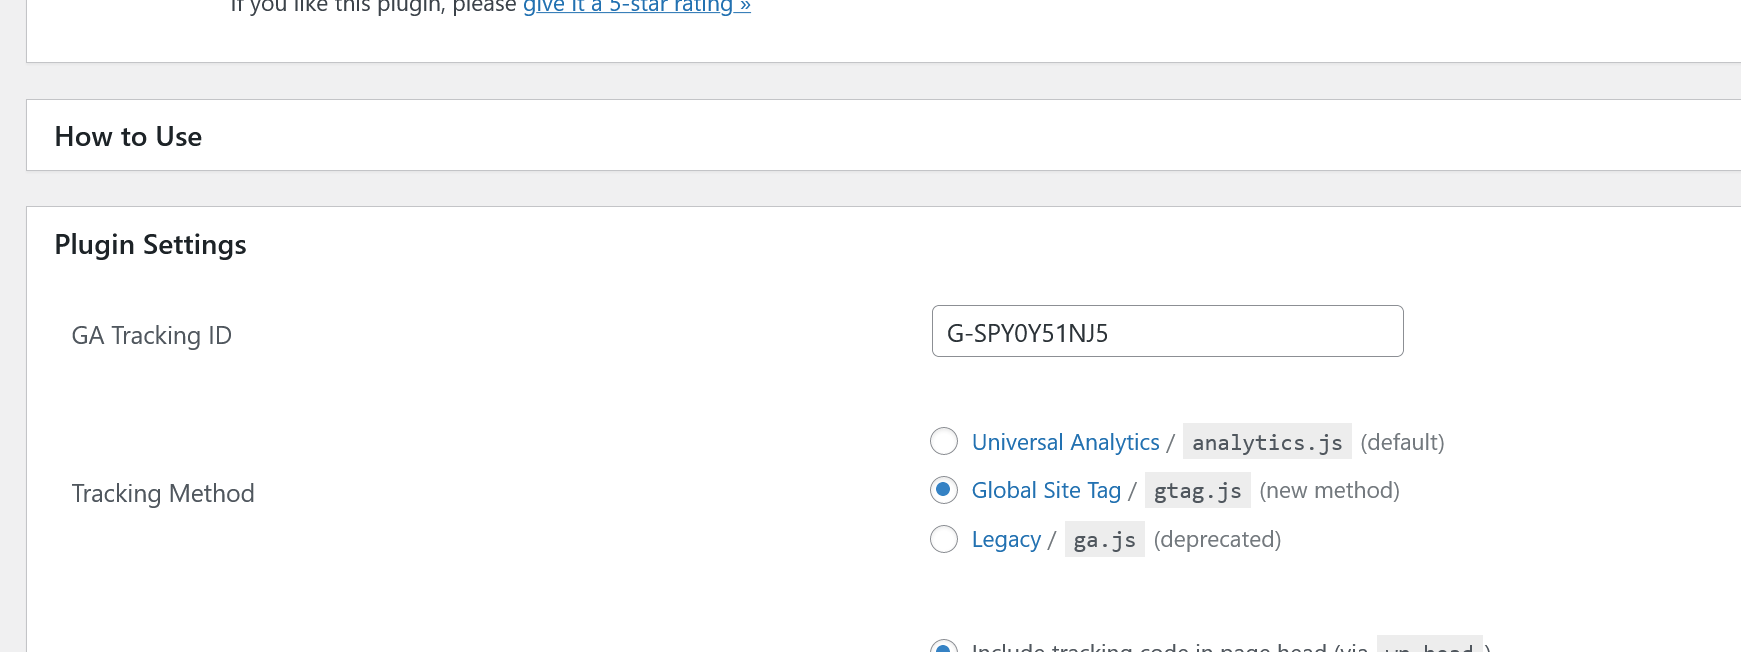The height and width of the screenshot is (652, 1741).
Task: Click the gtag.js code label
Action: (1196, 490)
